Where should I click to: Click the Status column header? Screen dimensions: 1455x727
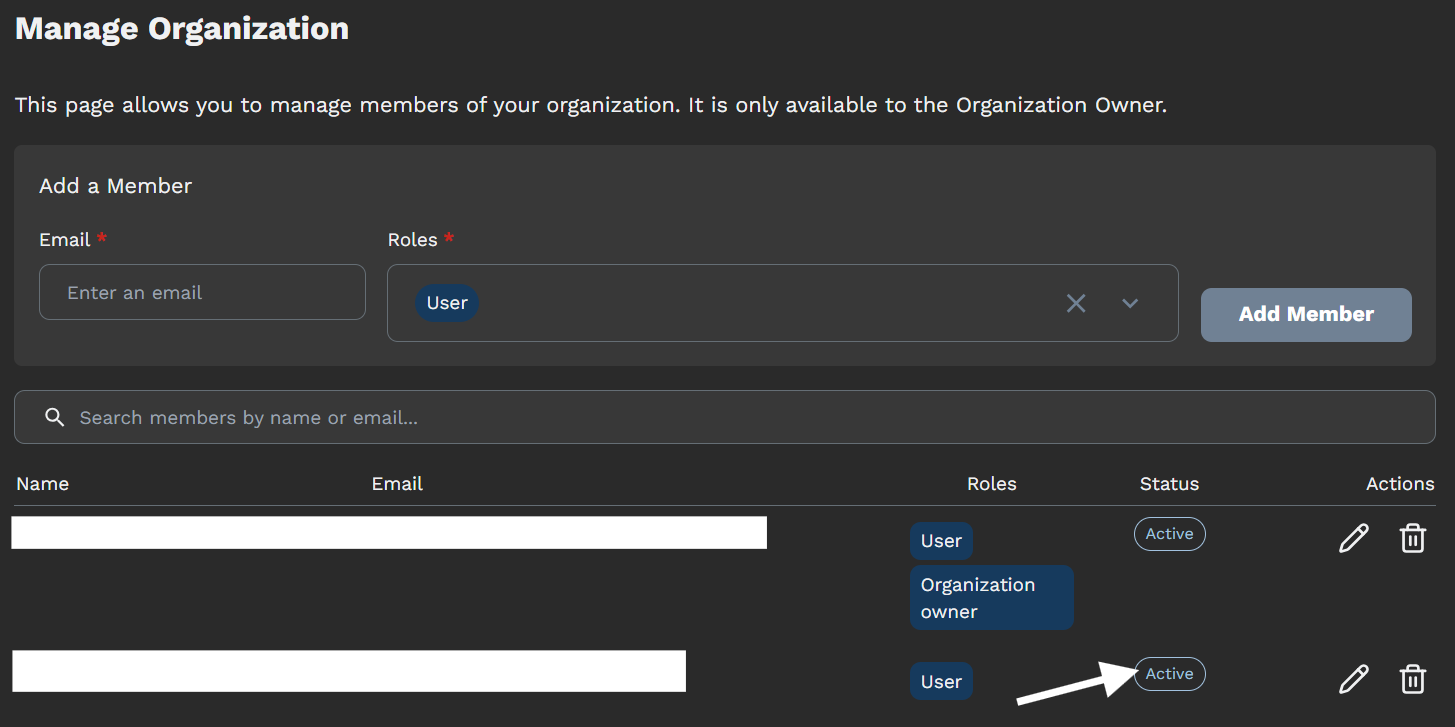pos(1169,484)
